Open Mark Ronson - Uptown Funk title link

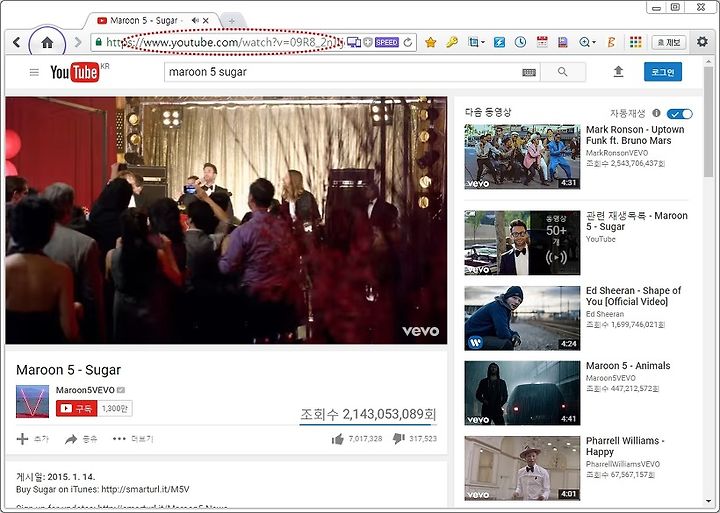635,135
